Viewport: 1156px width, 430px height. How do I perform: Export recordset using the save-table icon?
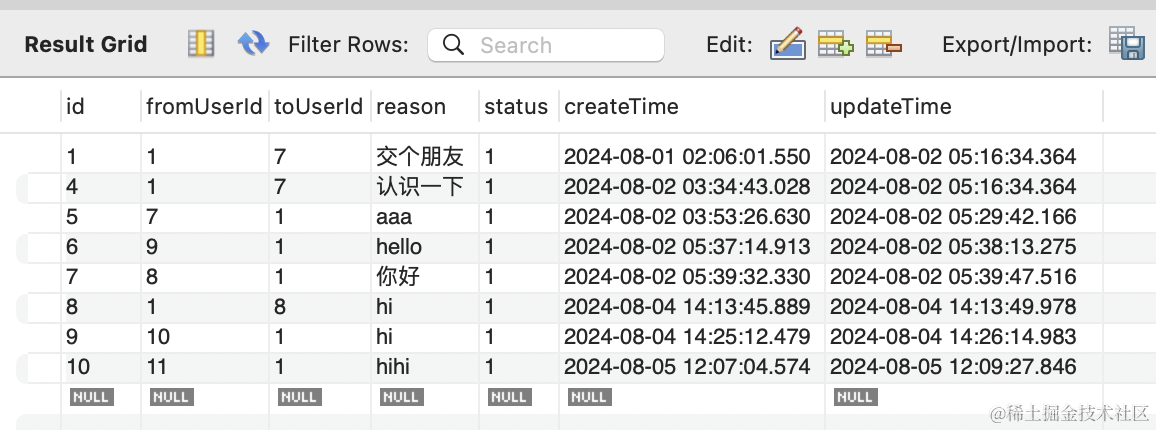point(1127,43)
